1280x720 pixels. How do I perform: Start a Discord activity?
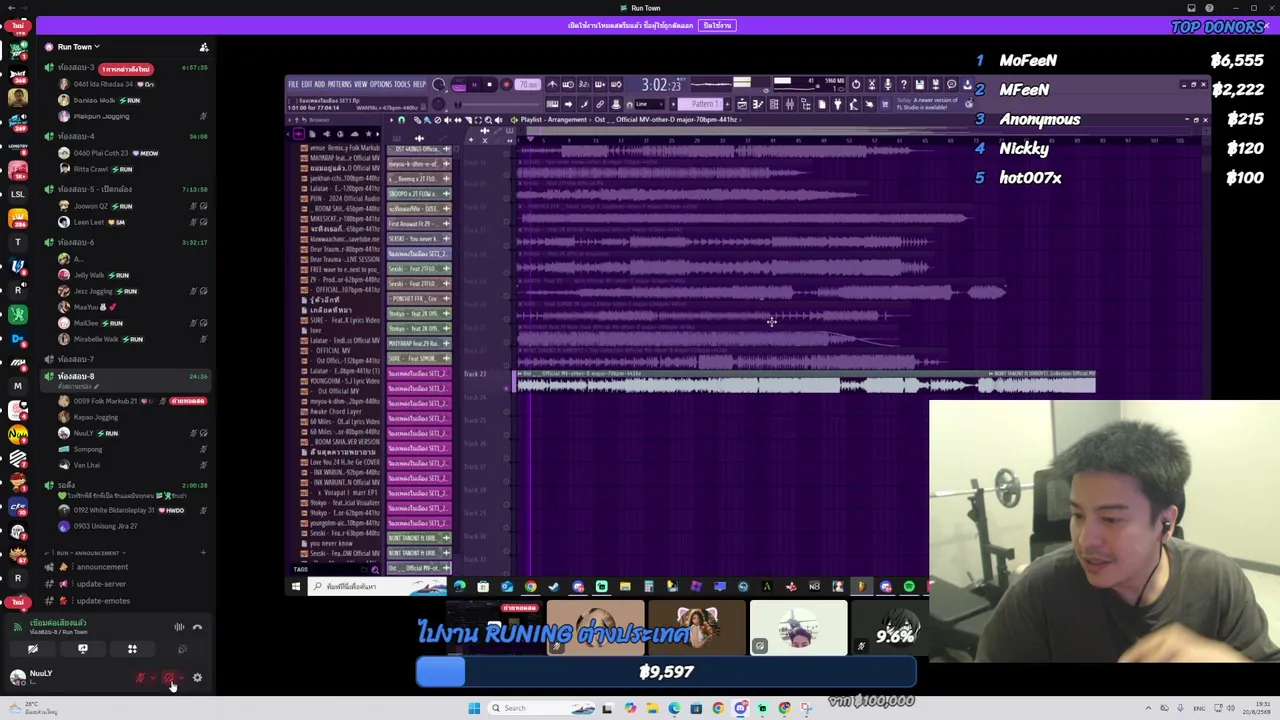(132, 650)
